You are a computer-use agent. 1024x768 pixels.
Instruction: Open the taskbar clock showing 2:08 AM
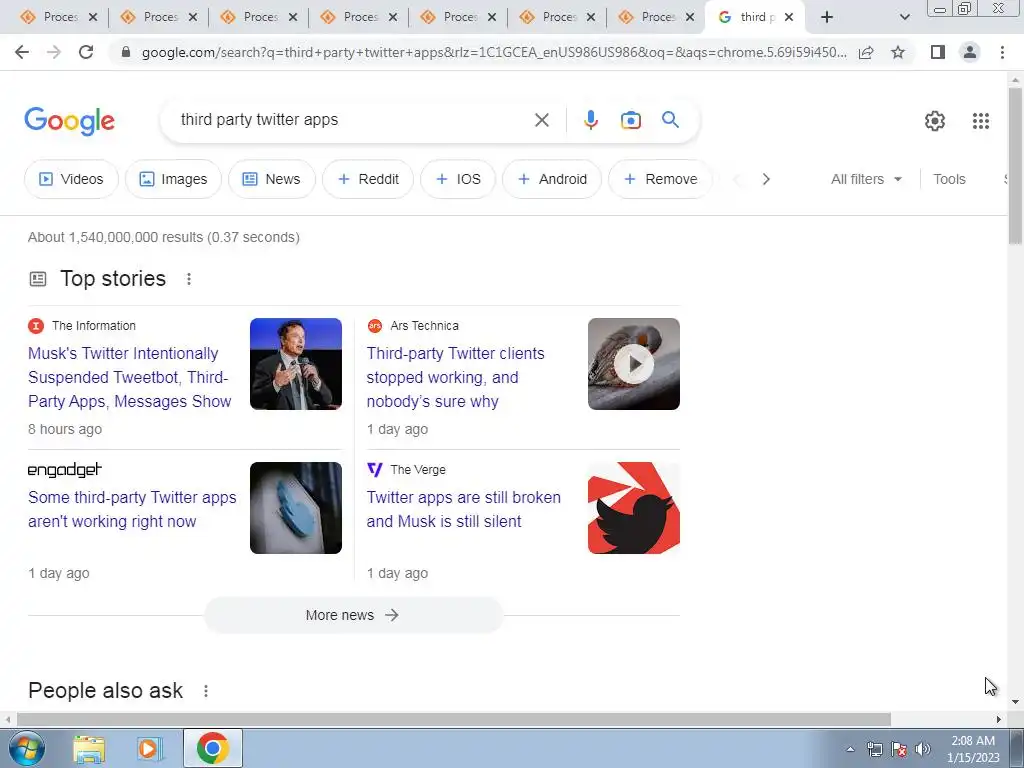click(972, 749)
